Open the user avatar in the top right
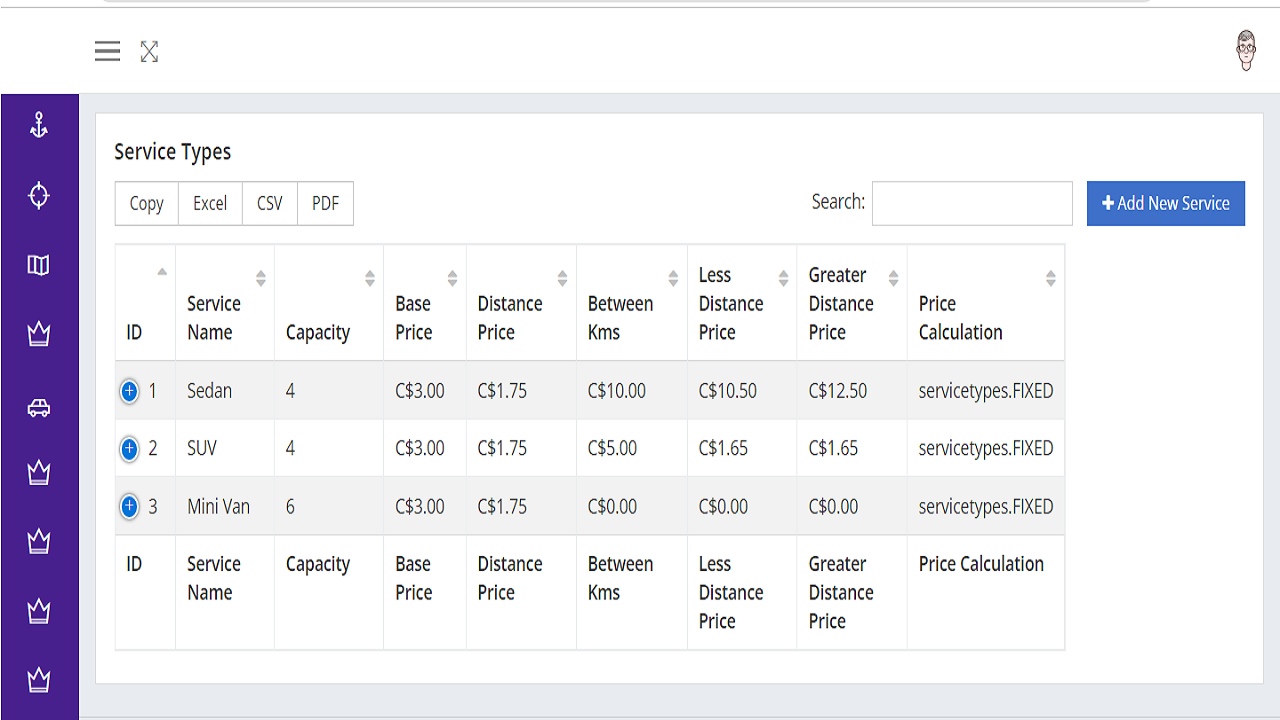This screenshot has width=1280, height=720. pos(1247,50)
